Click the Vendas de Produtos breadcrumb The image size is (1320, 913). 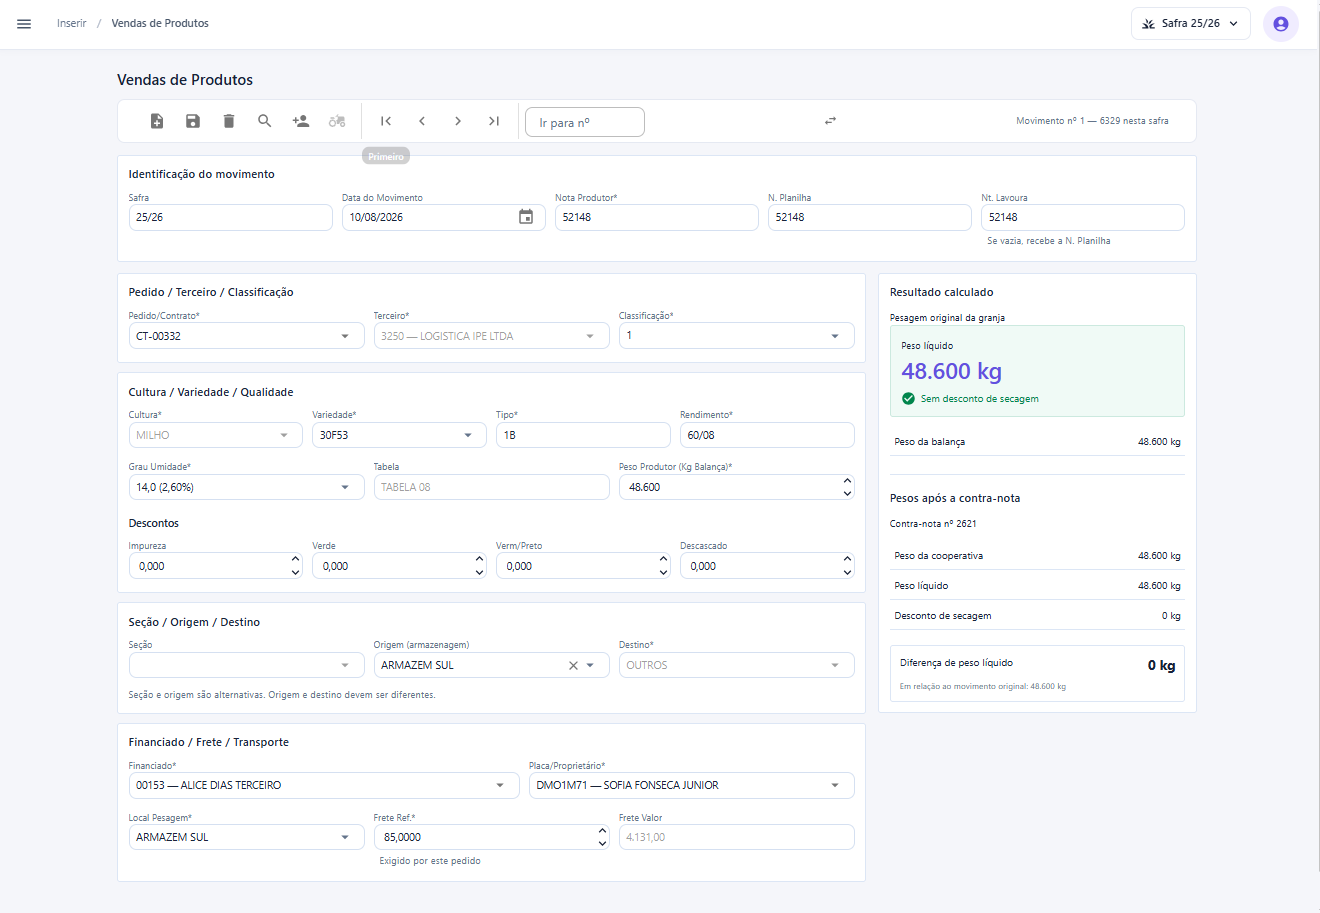pos(160,23)
